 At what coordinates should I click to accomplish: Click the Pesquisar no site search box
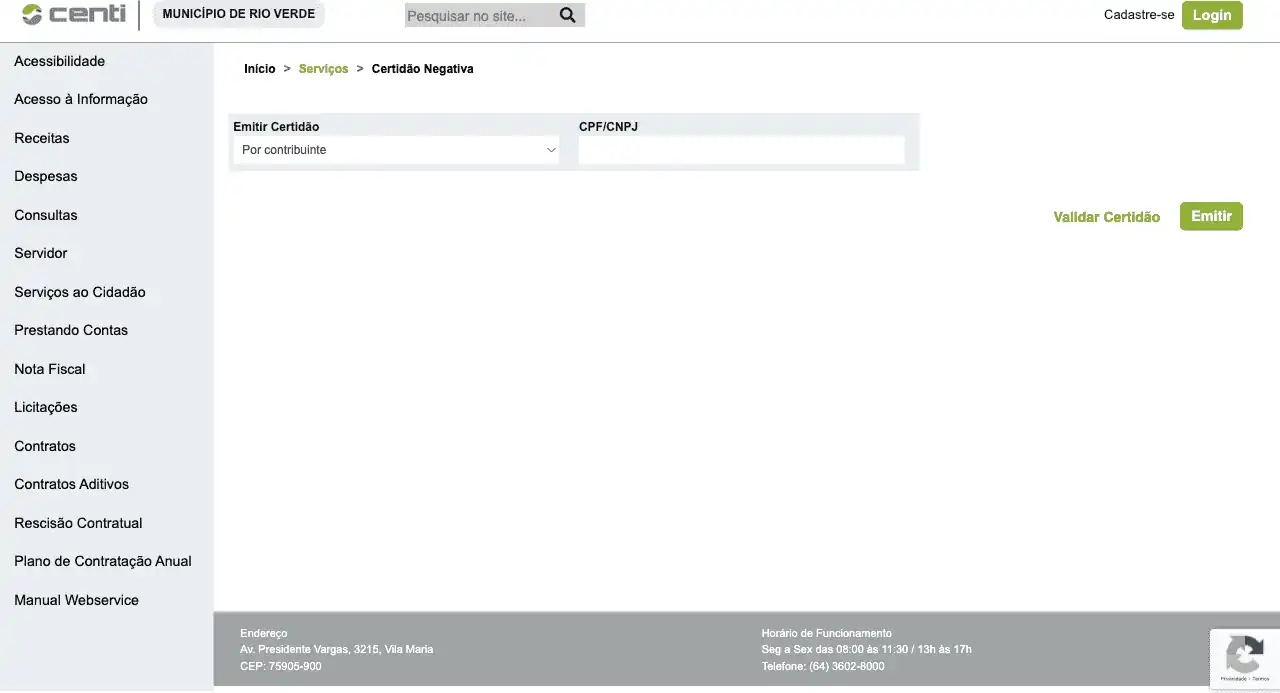click(478, 16)
